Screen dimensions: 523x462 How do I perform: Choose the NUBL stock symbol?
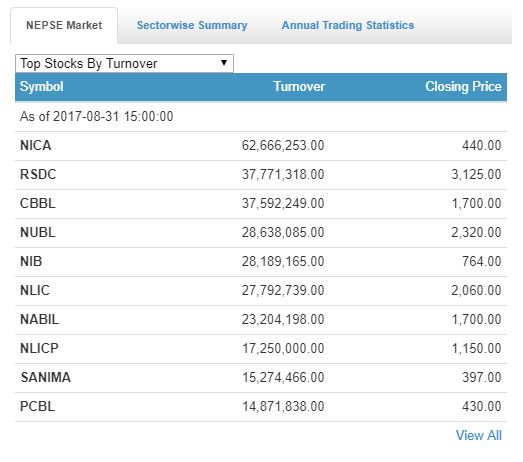pos(38,233)
